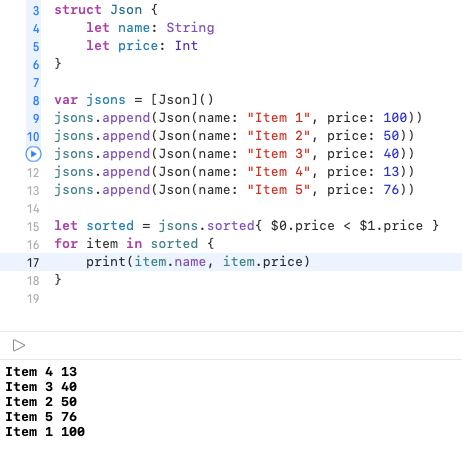Viewport: 462px width, 453px height.
Task: Click the sorted closure '$0.price < $1.price'
Action: pos(347,226)
